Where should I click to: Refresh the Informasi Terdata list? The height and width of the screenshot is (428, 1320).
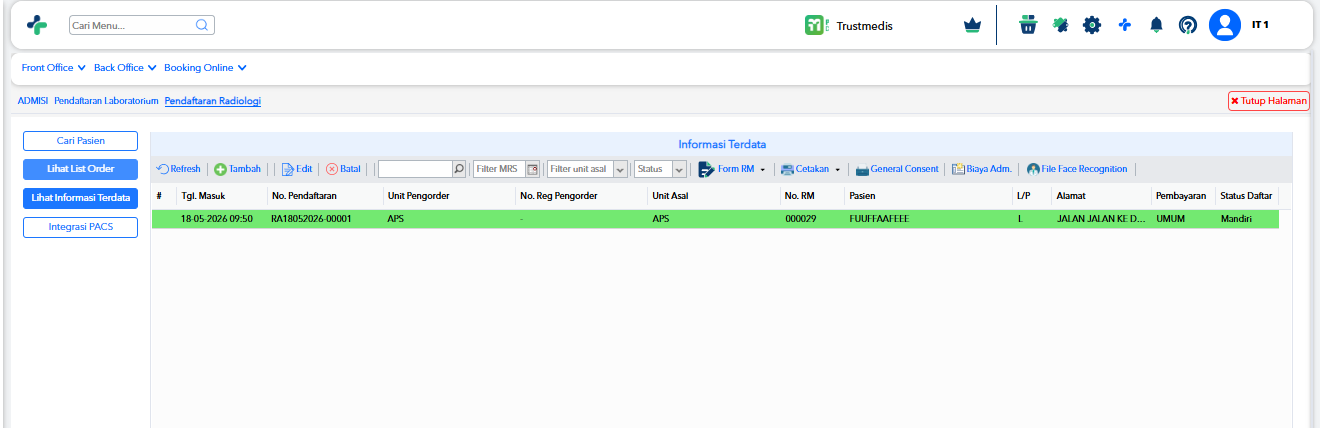click(179, 169)
